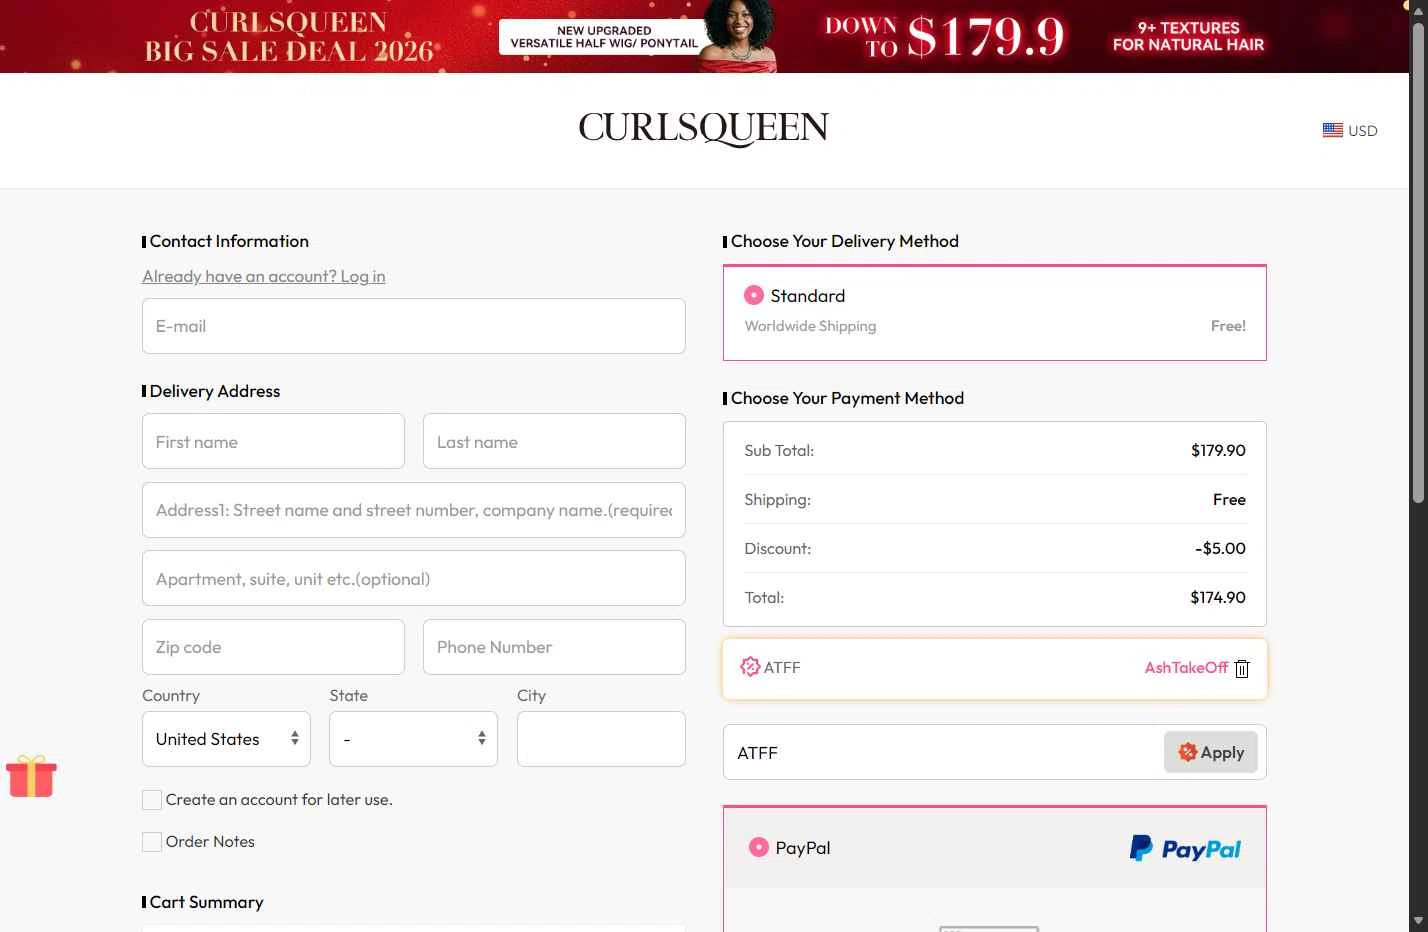This screenshot has height=932, width=1428.
Task: Click the ATFF coupon badge icon
Action: (x=750, y=667)
